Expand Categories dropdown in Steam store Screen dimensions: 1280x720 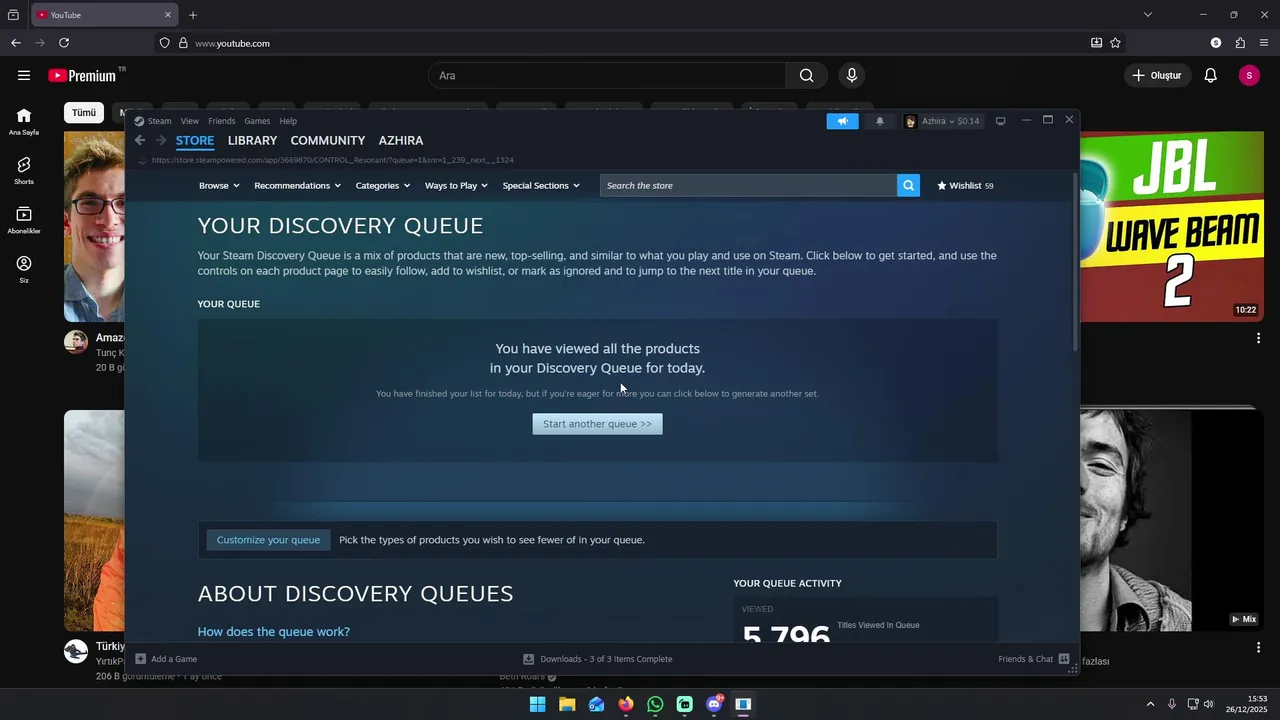[383, 185]
